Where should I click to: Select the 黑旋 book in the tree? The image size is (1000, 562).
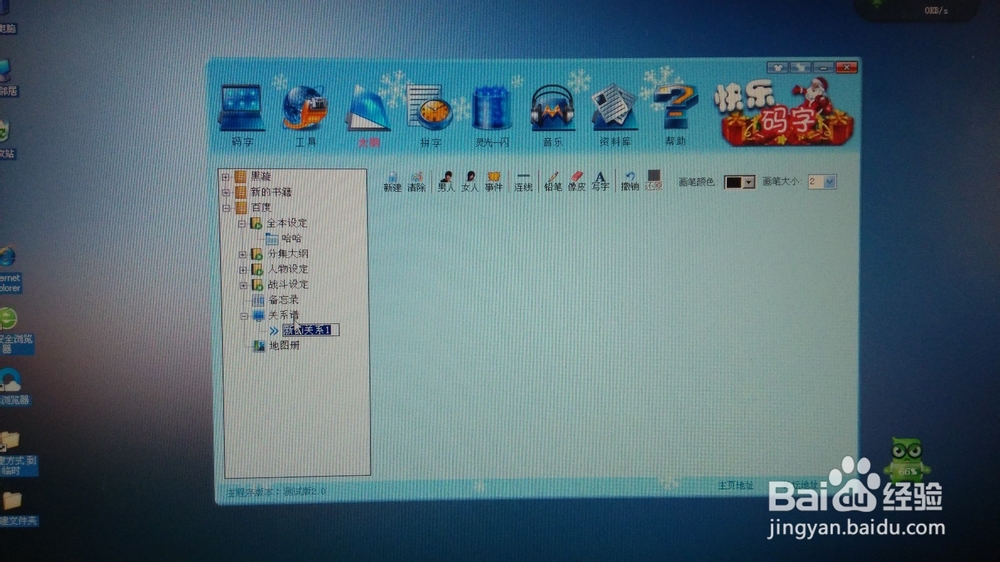point(261,177)
